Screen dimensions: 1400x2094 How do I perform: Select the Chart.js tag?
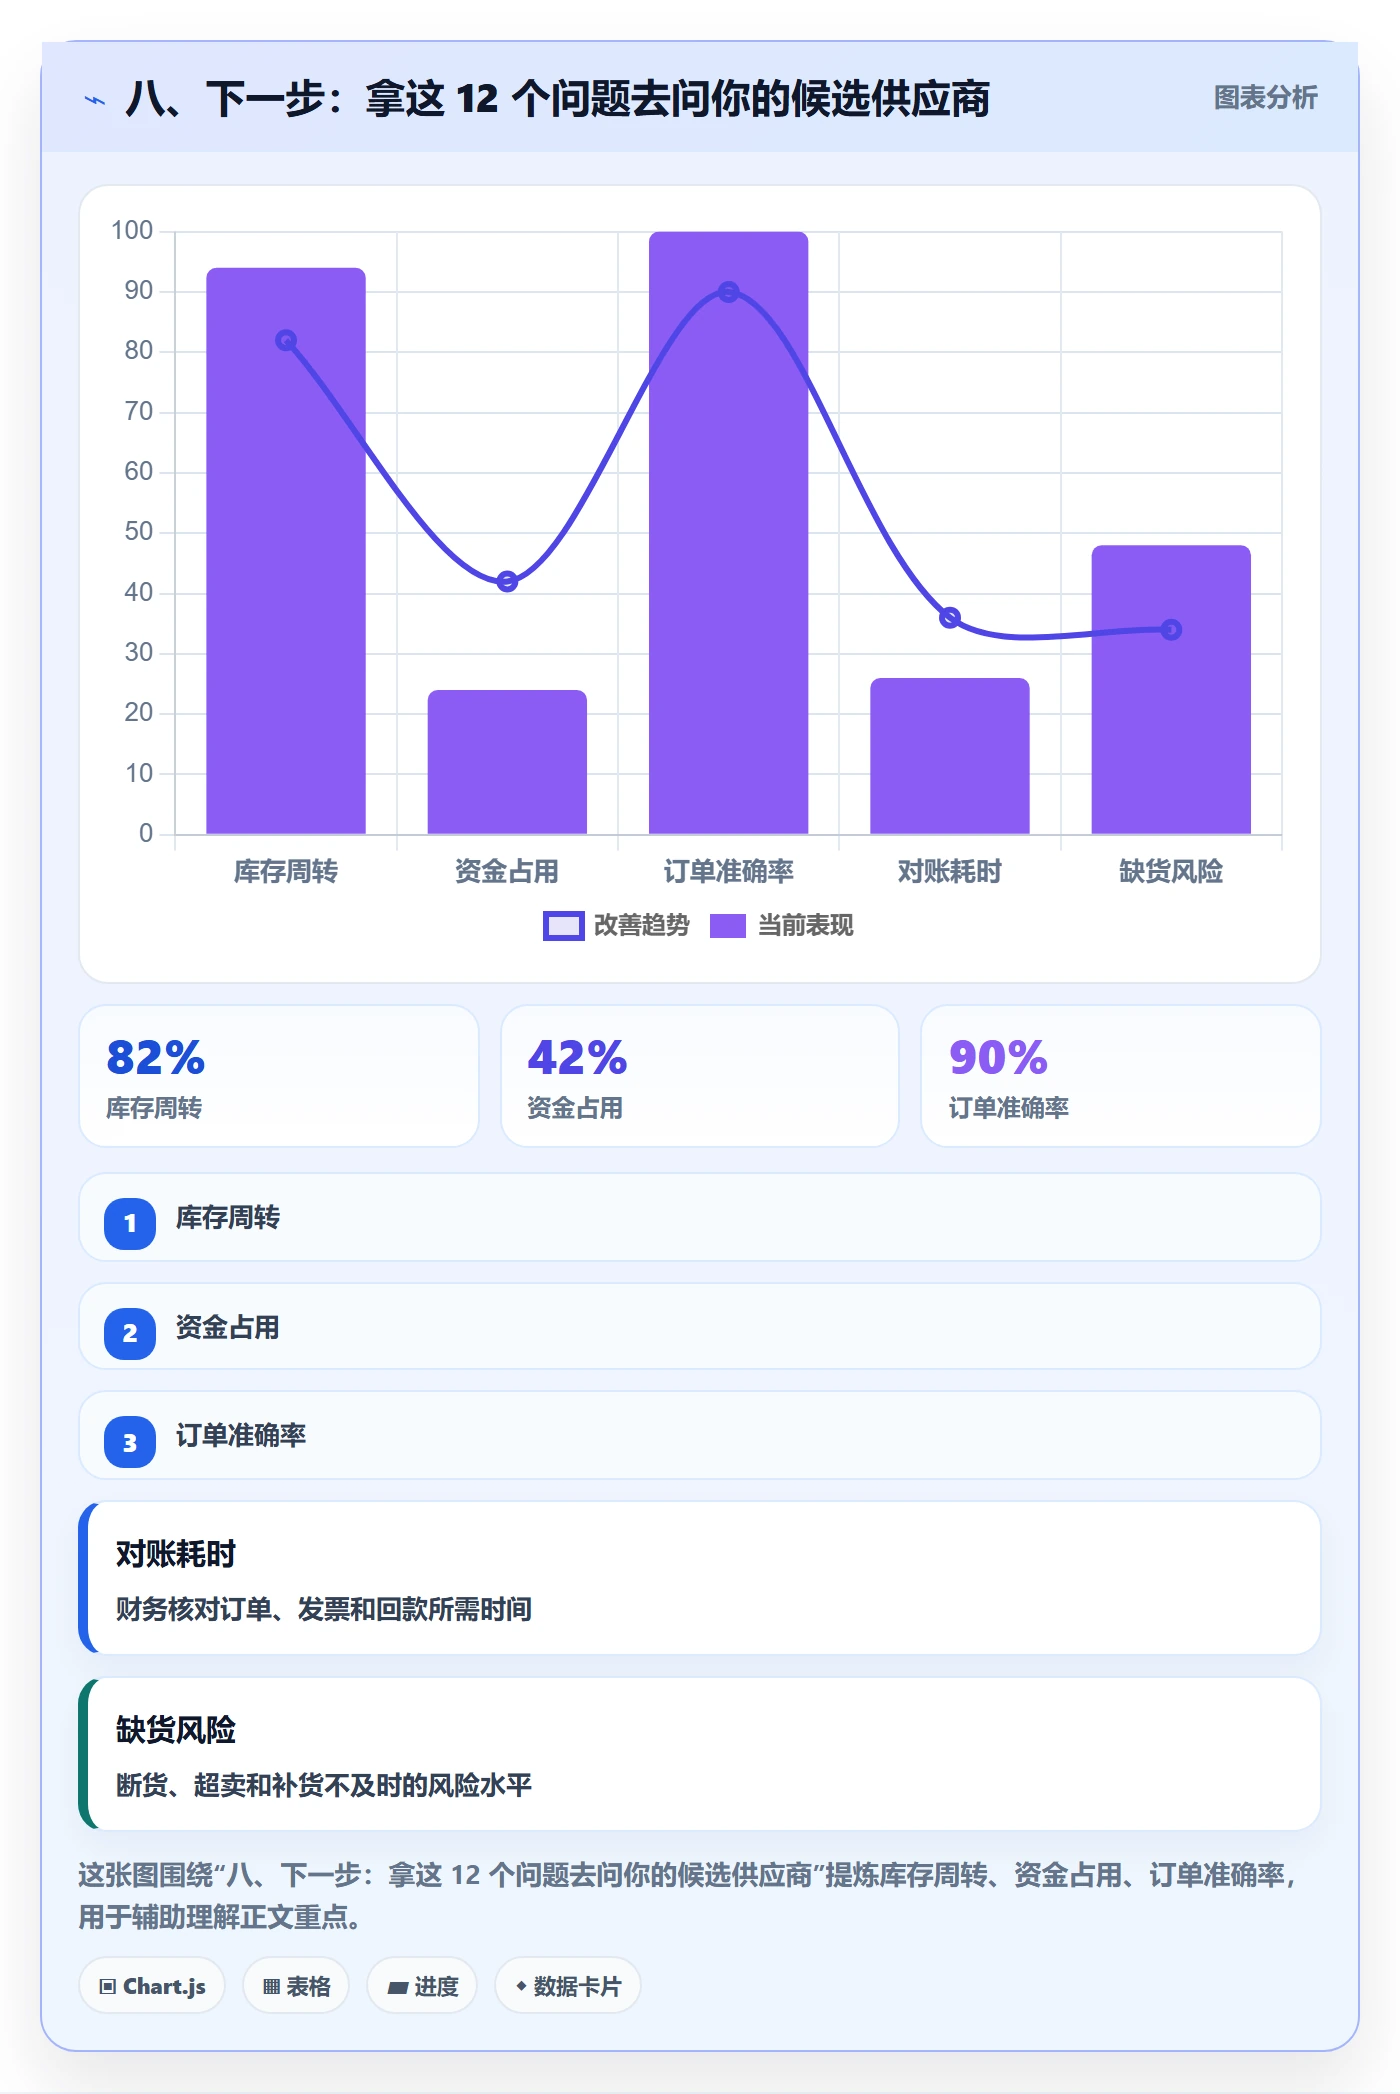click(x=152, y=1986)
